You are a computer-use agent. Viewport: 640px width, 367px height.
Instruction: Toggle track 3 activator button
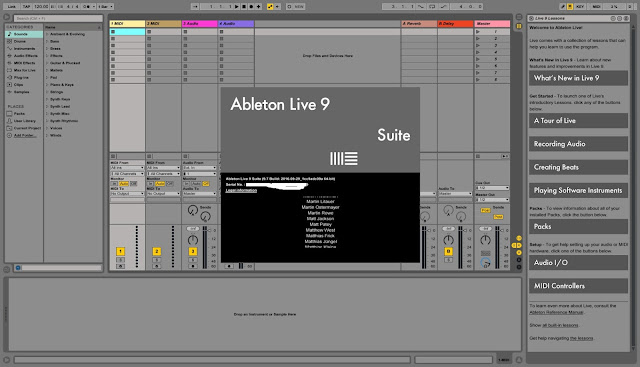coord(193,251)
